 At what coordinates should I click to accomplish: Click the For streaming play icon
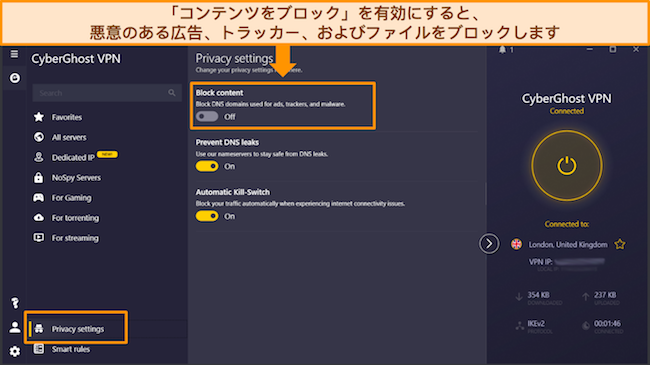pos(39,237)
